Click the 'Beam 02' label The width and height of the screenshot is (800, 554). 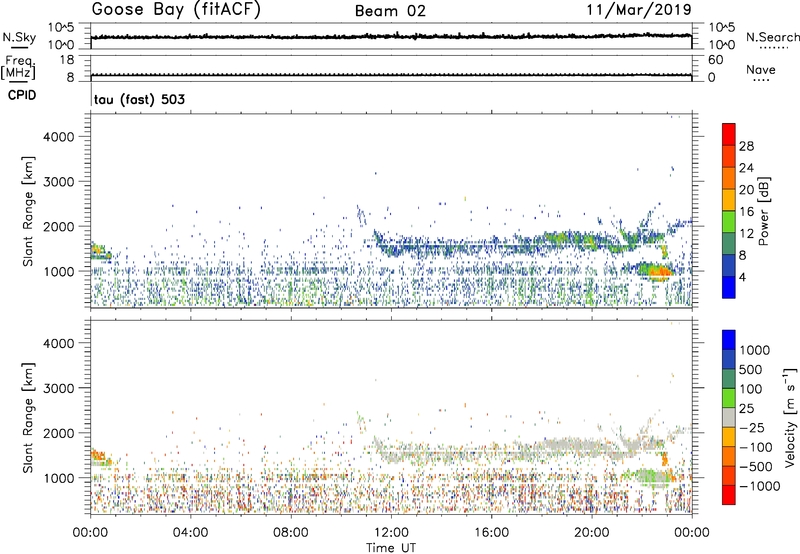tap(390, 11)
